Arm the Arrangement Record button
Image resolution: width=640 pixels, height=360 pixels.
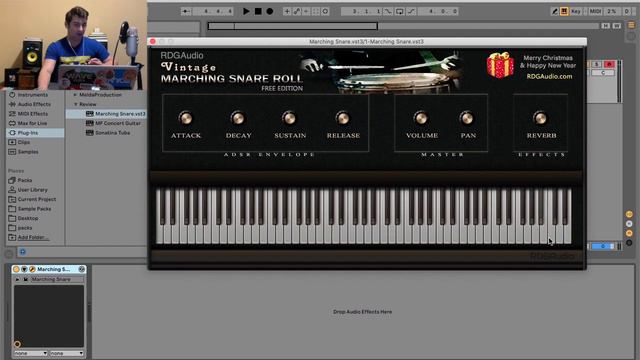coord(270,11)
